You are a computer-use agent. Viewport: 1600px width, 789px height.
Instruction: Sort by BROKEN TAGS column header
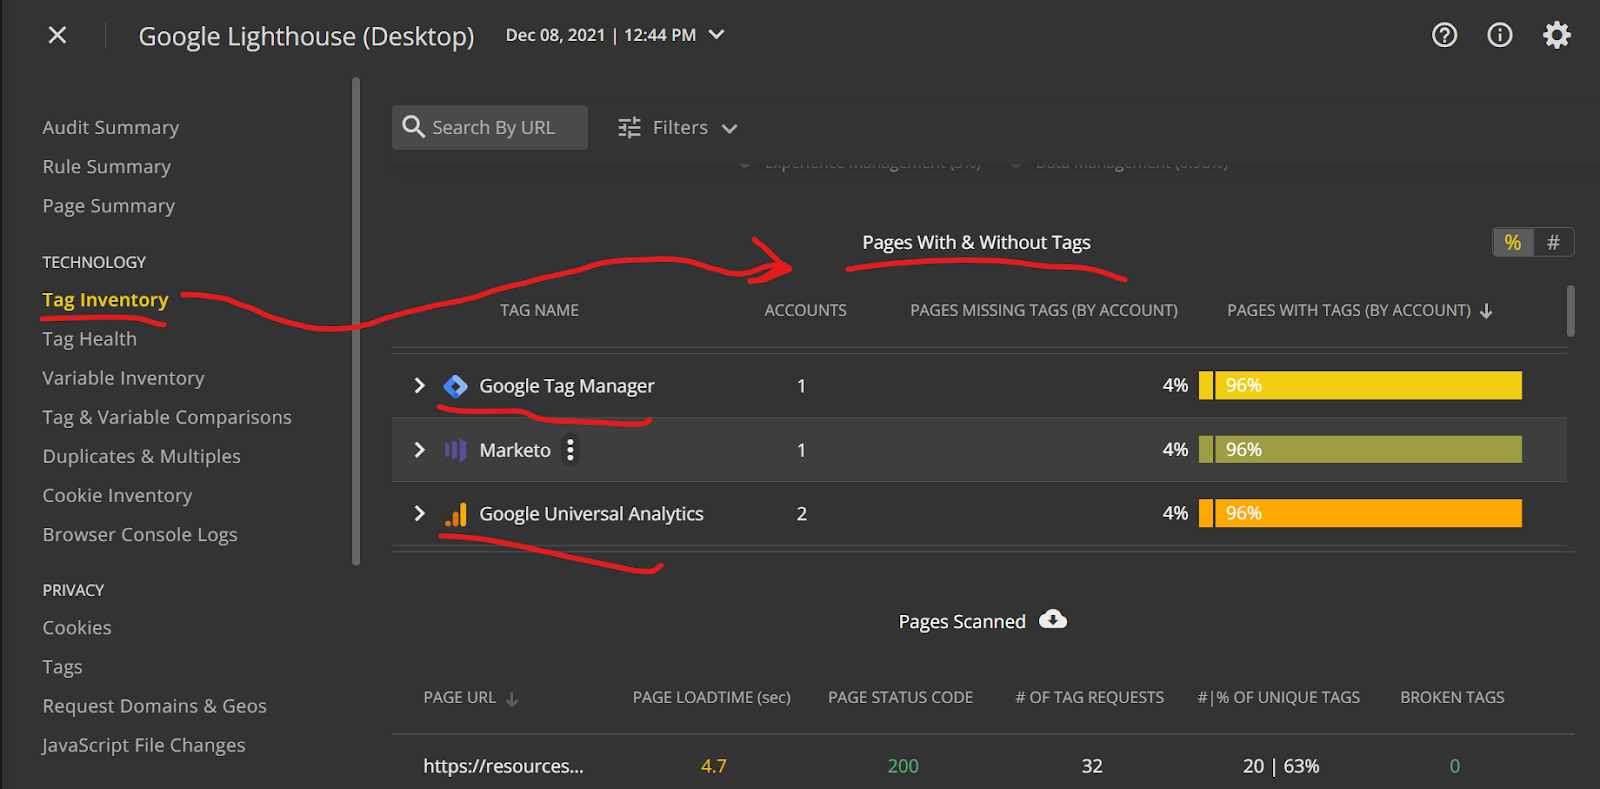coord(1452,698)
